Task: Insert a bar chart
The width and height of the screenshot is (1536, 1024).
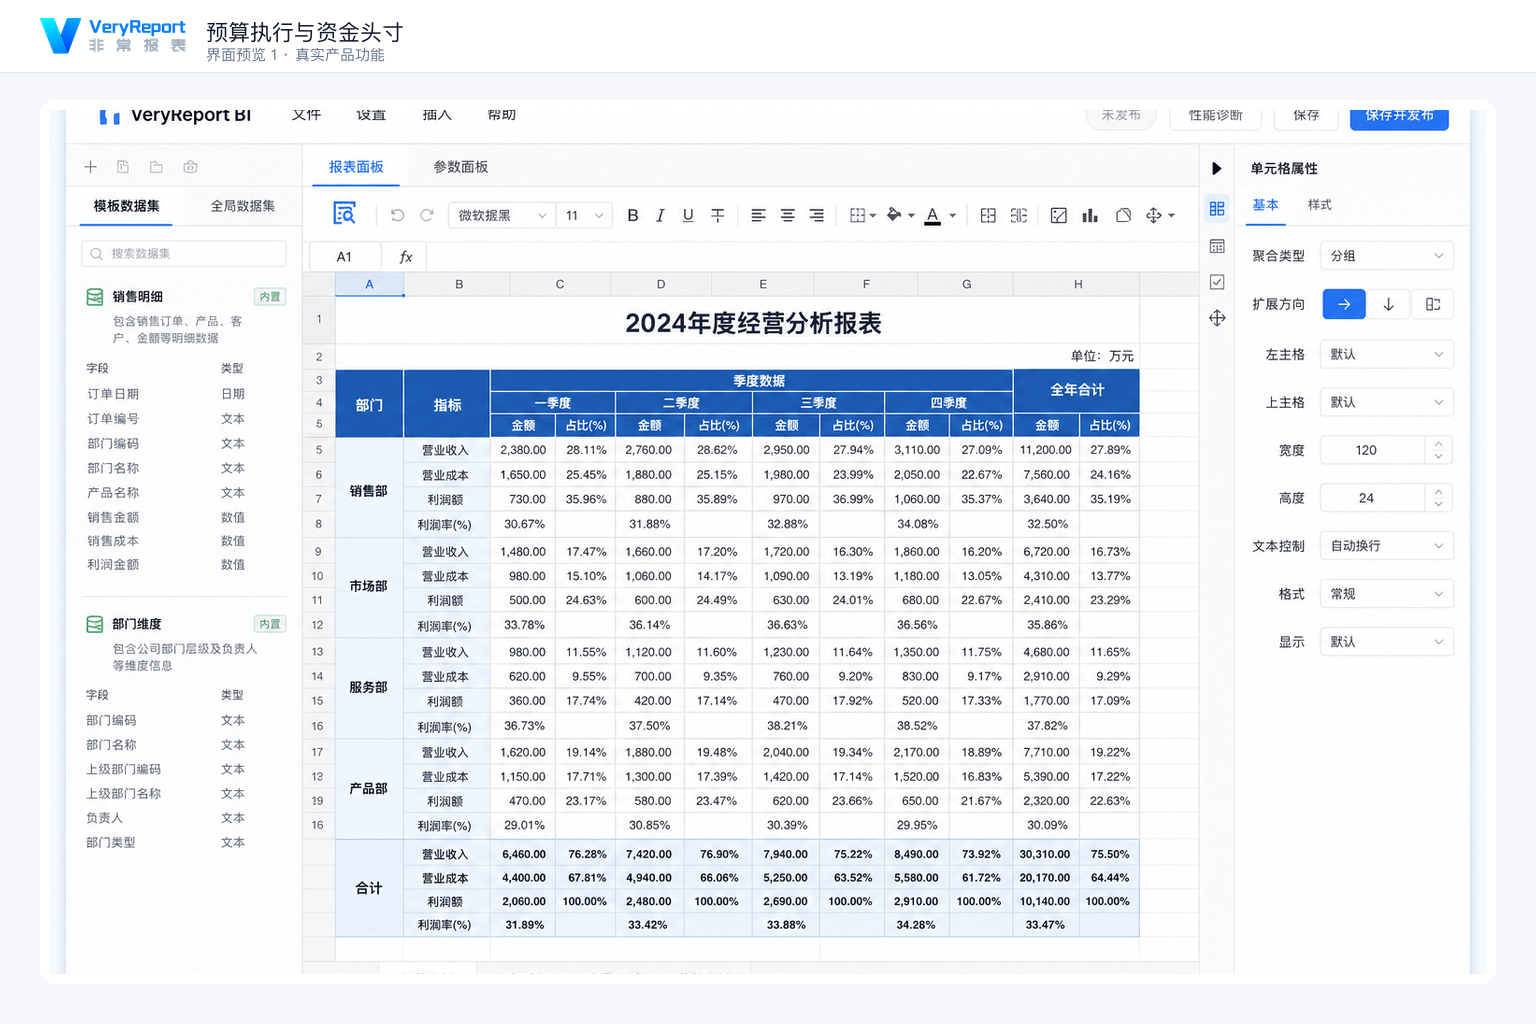Action: pyautogui.click(x=1090, y=215)
